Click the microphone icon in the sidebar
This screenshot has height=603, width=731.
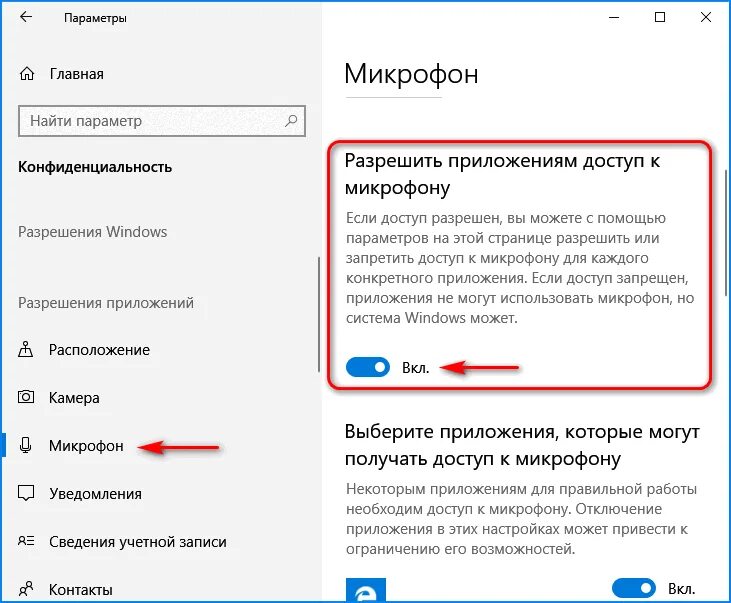click(26, 445)
